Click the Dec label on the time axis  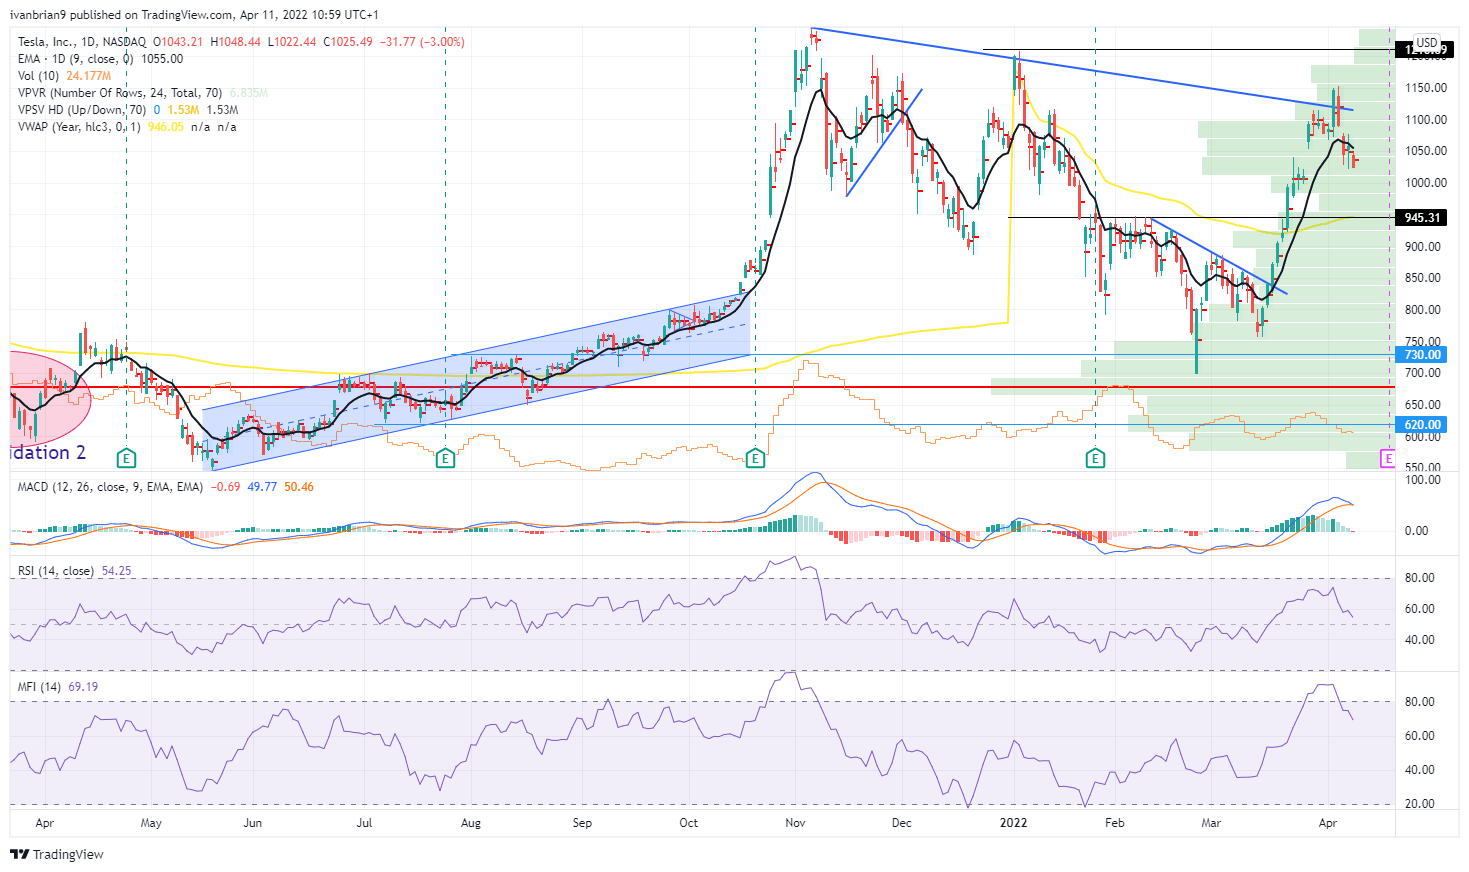902,824
